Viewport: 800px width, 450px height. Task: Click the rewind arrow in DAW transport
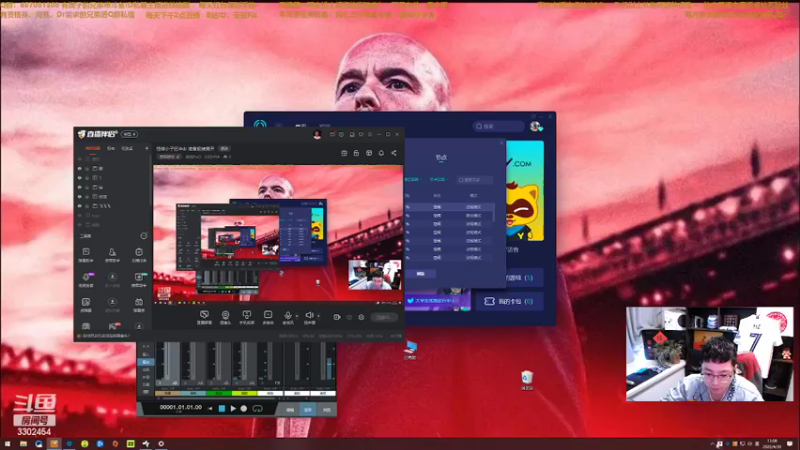(210, 409)
